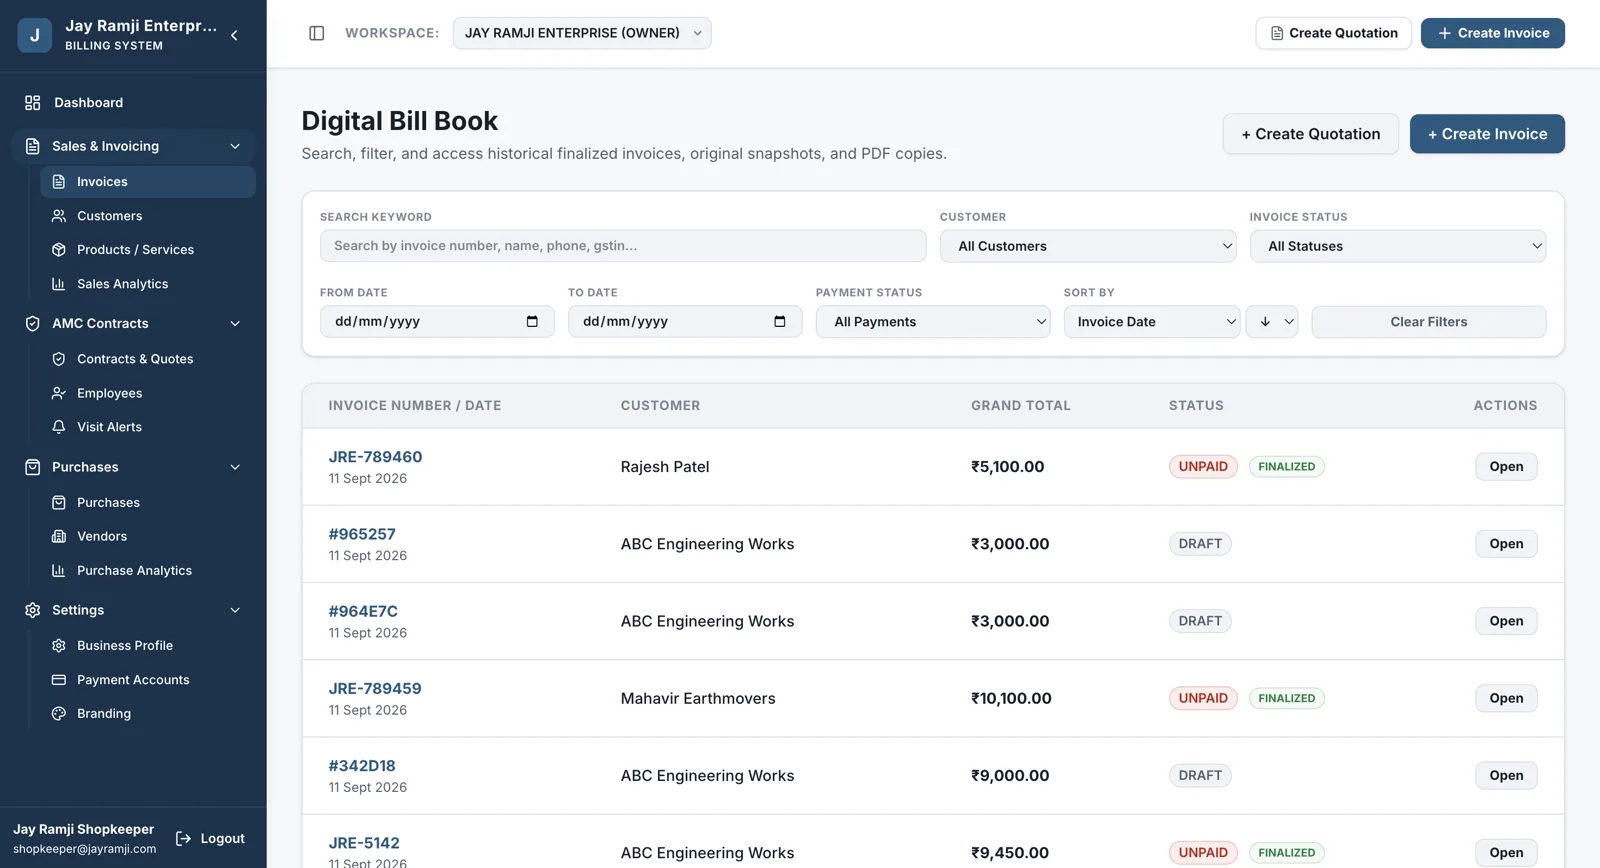
Task: Click Create Quotation in top header bar
Action: [1334, 33]
